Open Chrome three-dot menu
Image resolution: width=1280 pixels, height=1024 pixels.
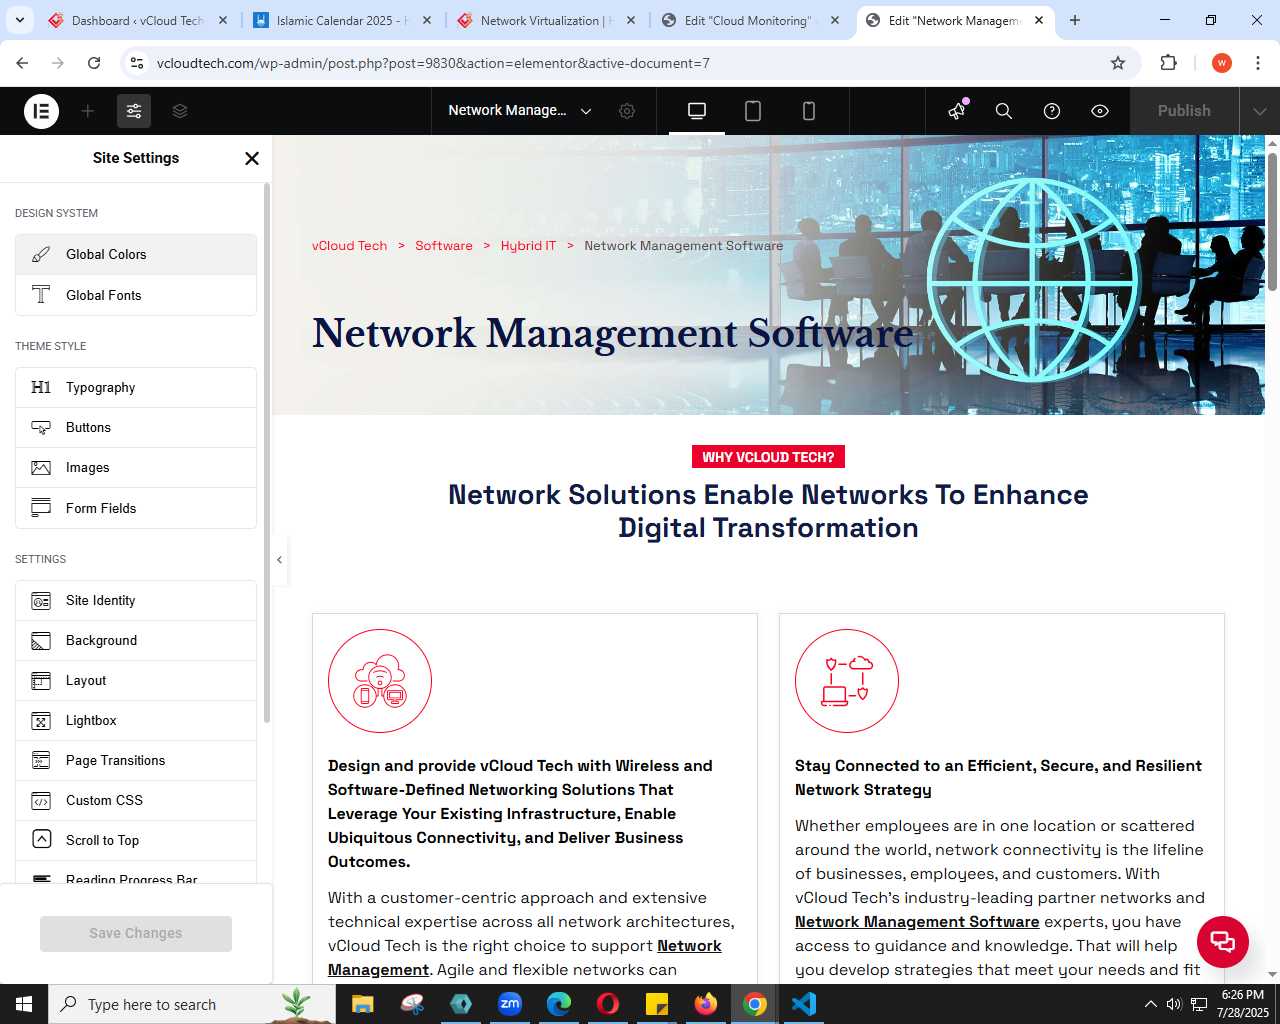click(x=1257, y=63)
